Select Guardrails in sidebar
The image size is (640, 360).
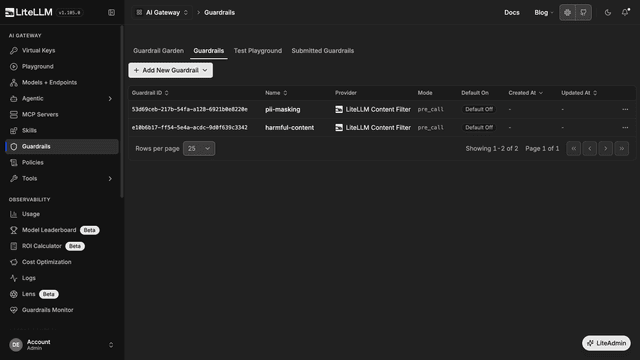[x=62, y=147]
